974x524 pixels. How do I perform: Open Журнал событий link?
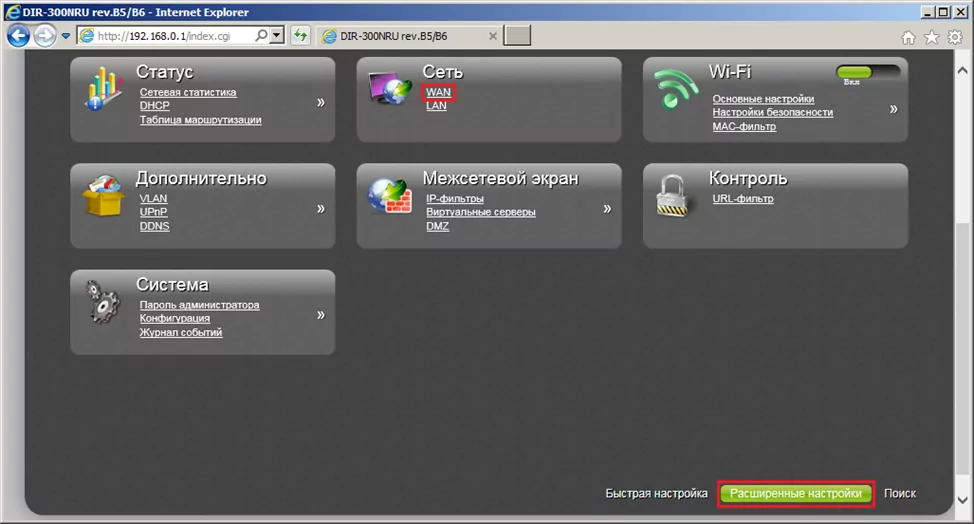tap(181, 333)
